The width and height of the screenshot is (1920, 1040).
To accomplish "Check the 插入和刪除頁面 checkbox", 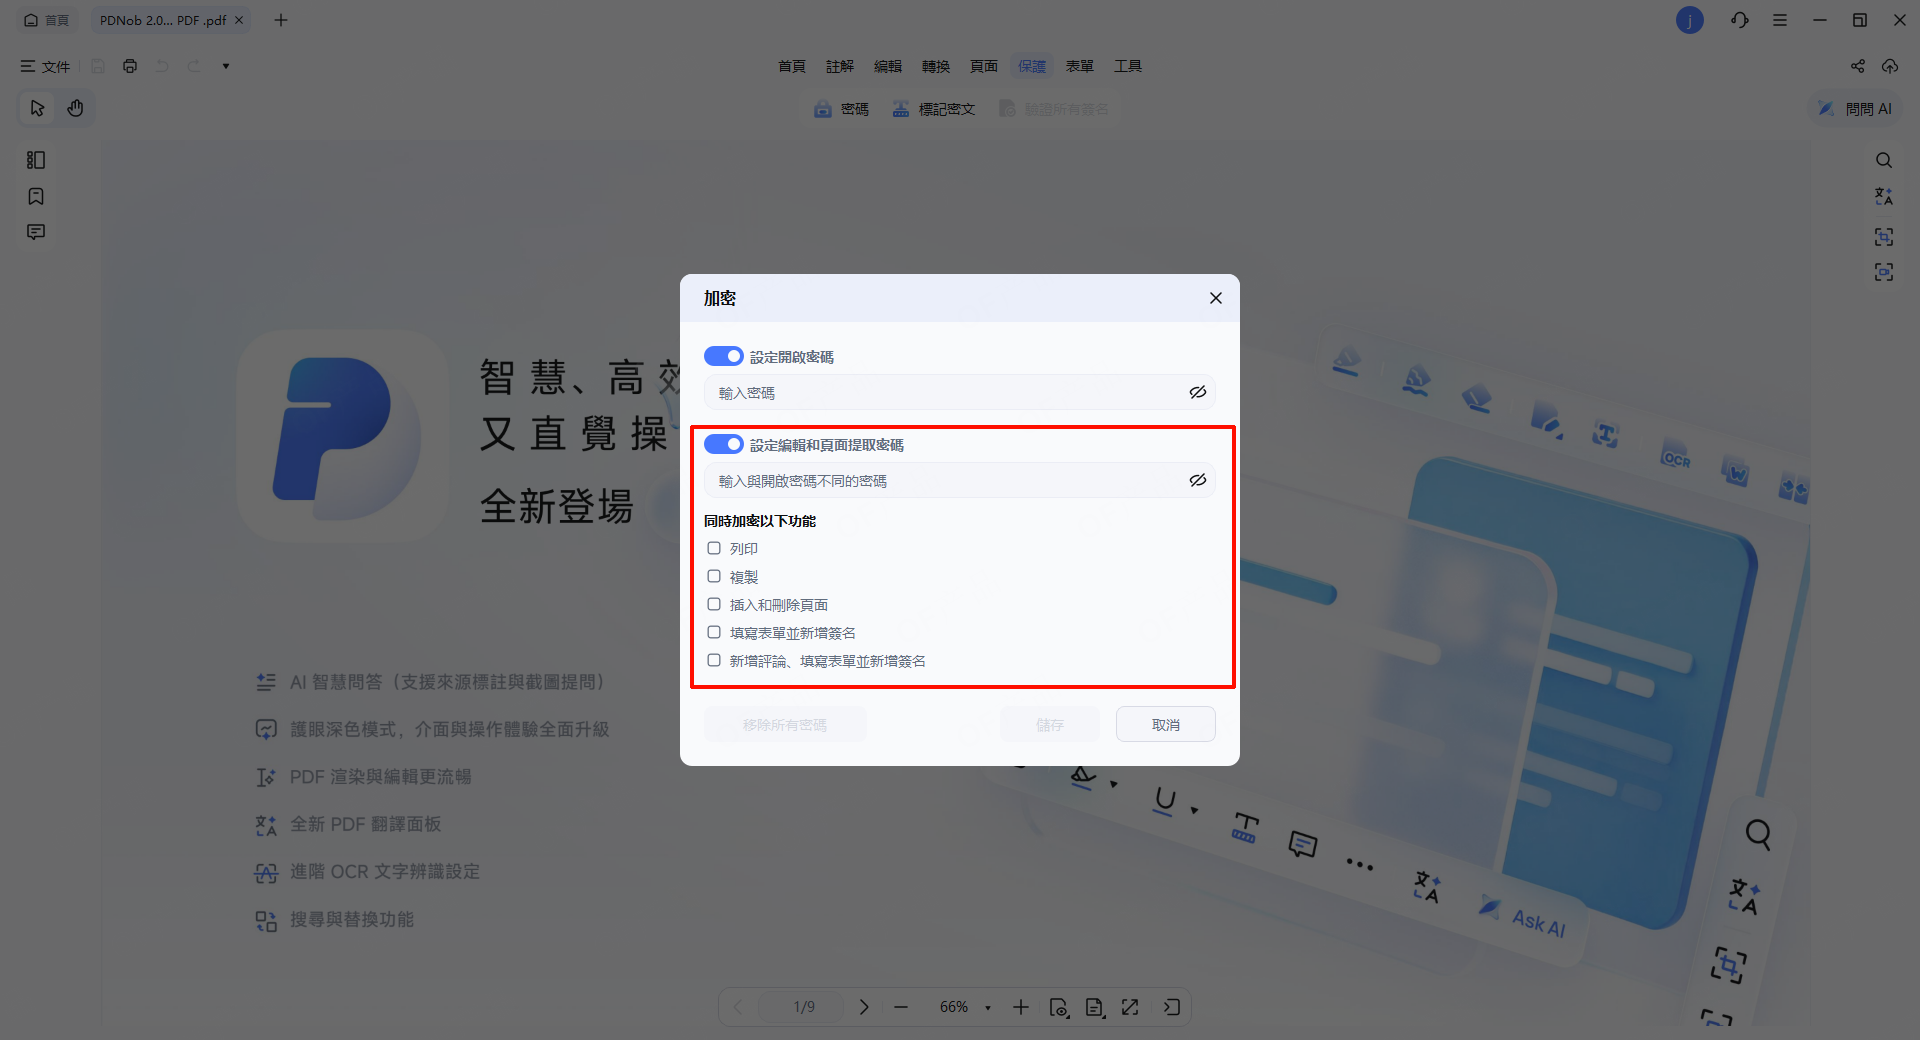I will pos(714,604).
